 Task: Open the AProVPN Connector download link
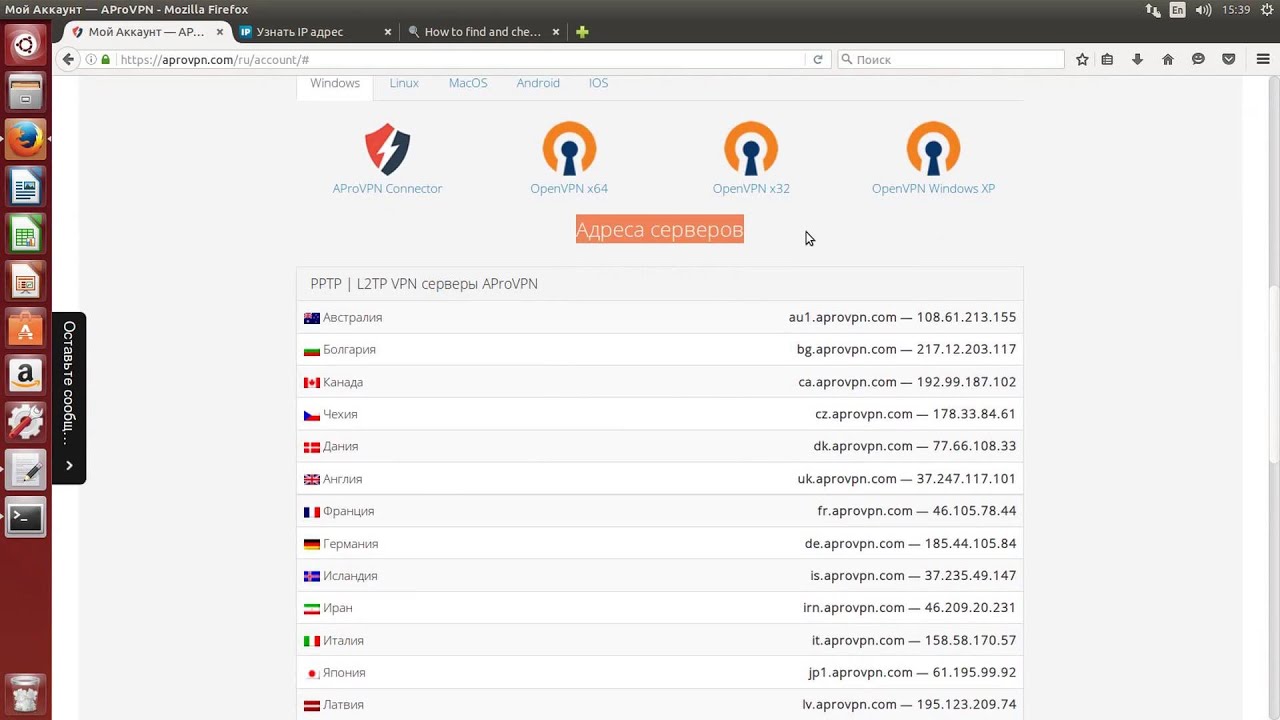pos(387,188)
